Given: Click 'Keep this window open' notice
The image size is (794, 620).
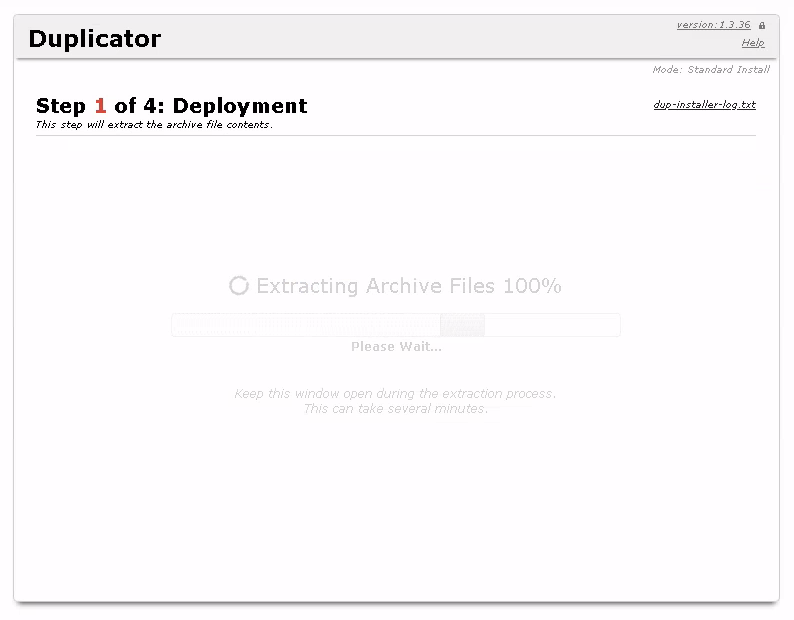Looking at the screenshot, I should [395, 394].
